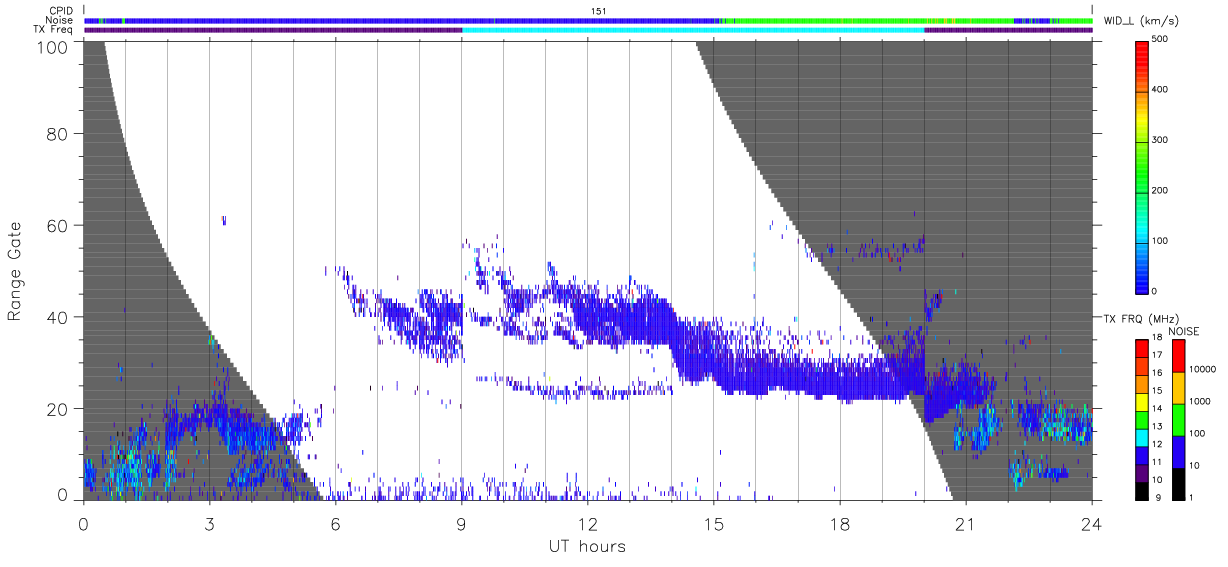This screenshot has width=1228, height=567.
Task: Click the "Range Gate" y-axis title
Action: pos(15,270)
